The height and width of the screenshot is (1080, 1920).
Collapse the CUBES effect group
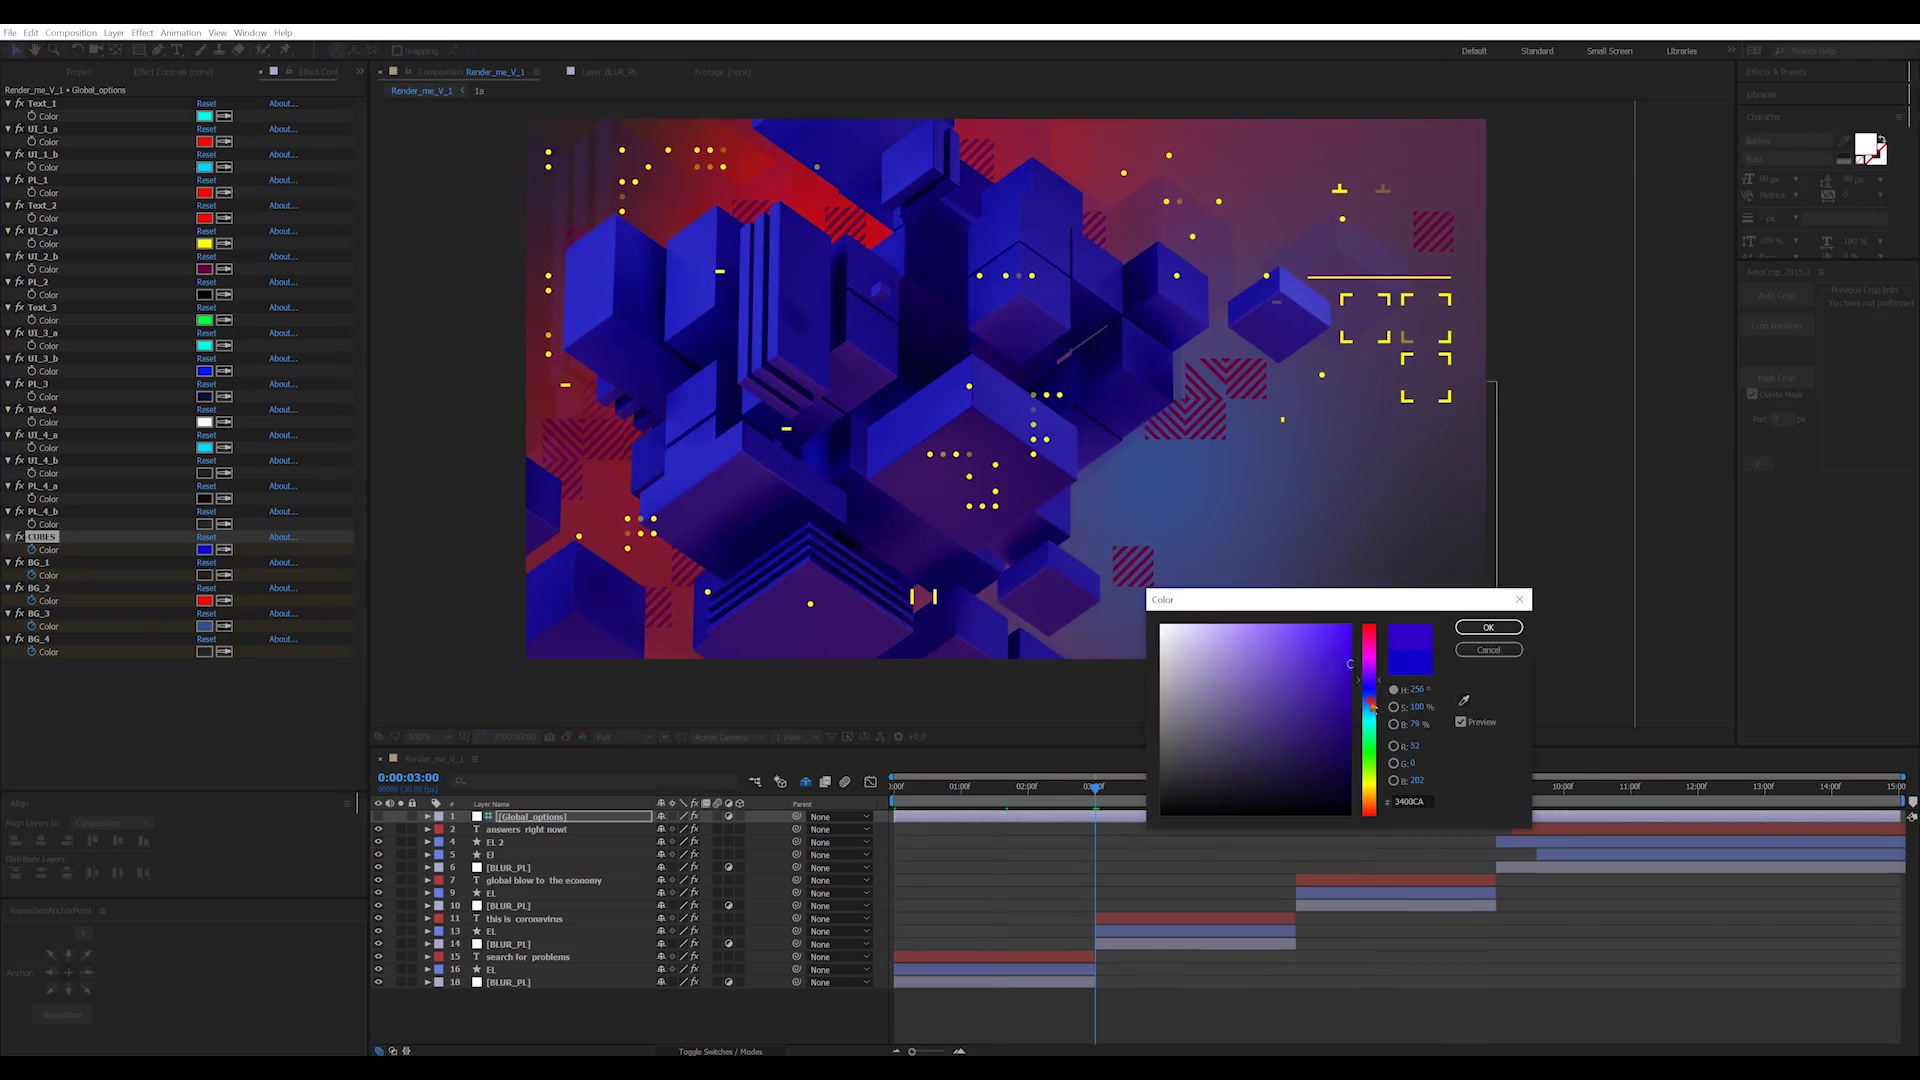pos(8,537)
